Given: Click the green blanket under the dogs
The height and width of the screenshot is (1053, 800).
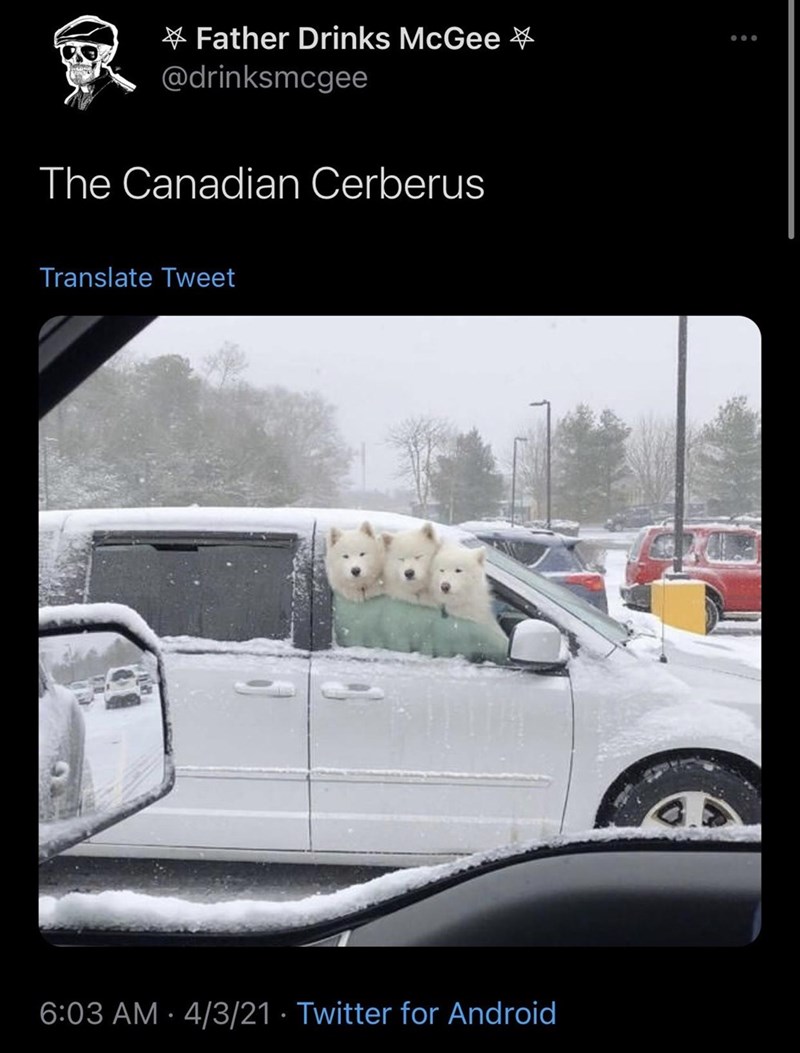Looking at the screenshot, I should 419,630.
